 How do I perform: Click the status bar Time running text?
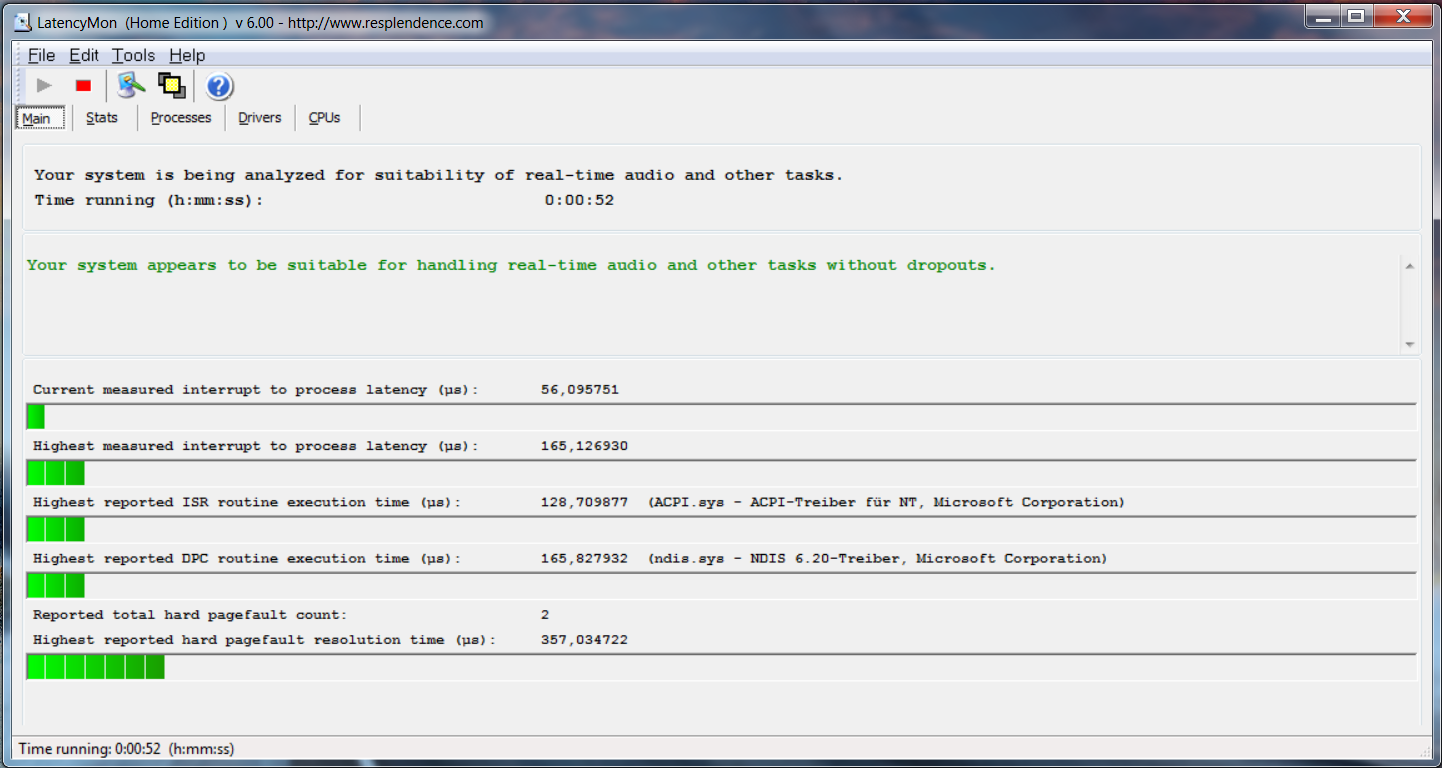(x=126, y=749)
